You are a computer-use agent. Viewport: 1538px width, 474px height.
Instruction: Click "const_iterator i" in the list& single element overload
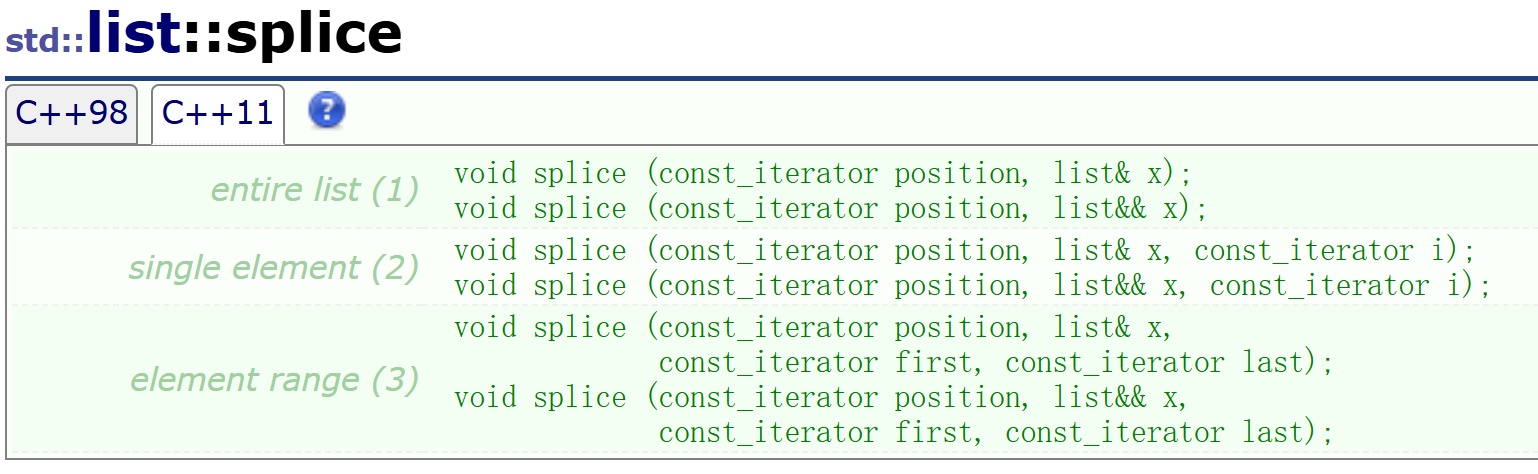click(x=1325, y=250)
